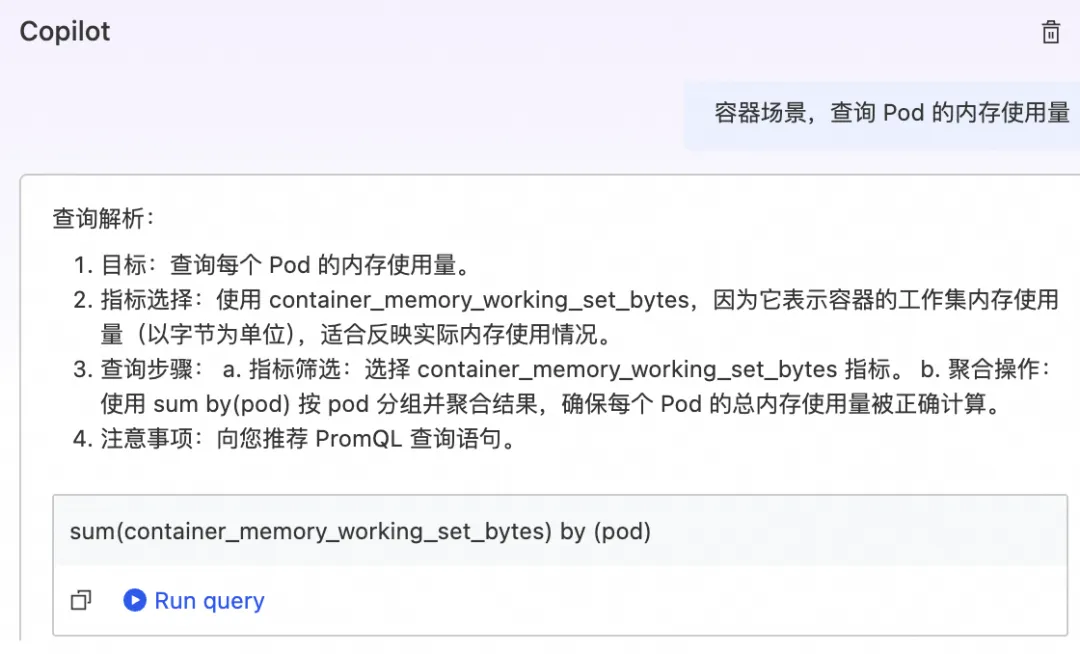Viewport: 1080px width, 654px height.
Task: Click the 查询解析 heading
Action: click(x=103, y=219)
